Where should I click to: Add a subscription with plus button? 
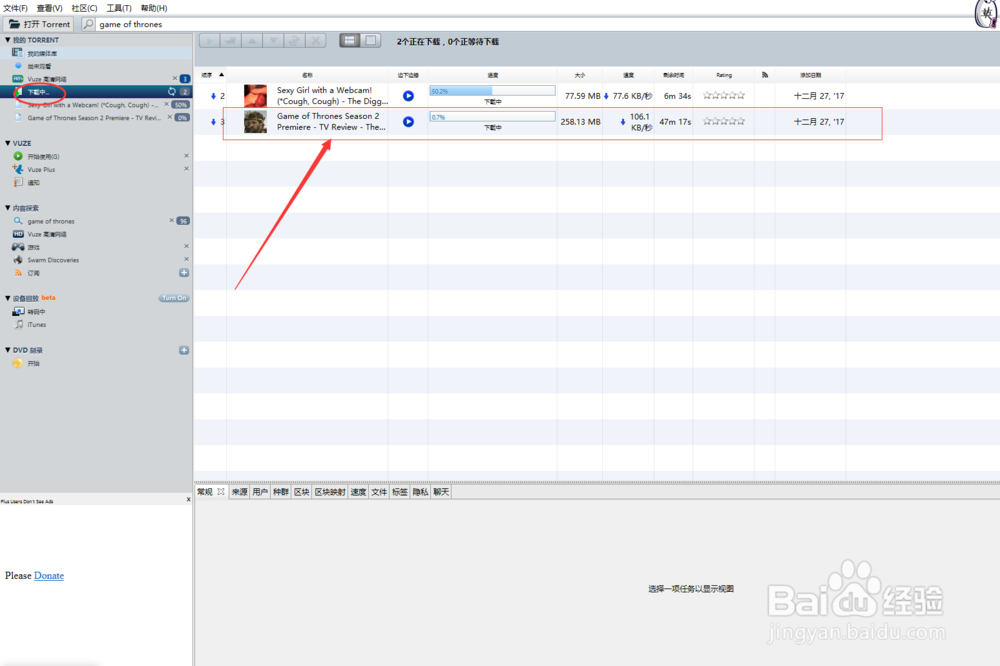click(184, 272)
